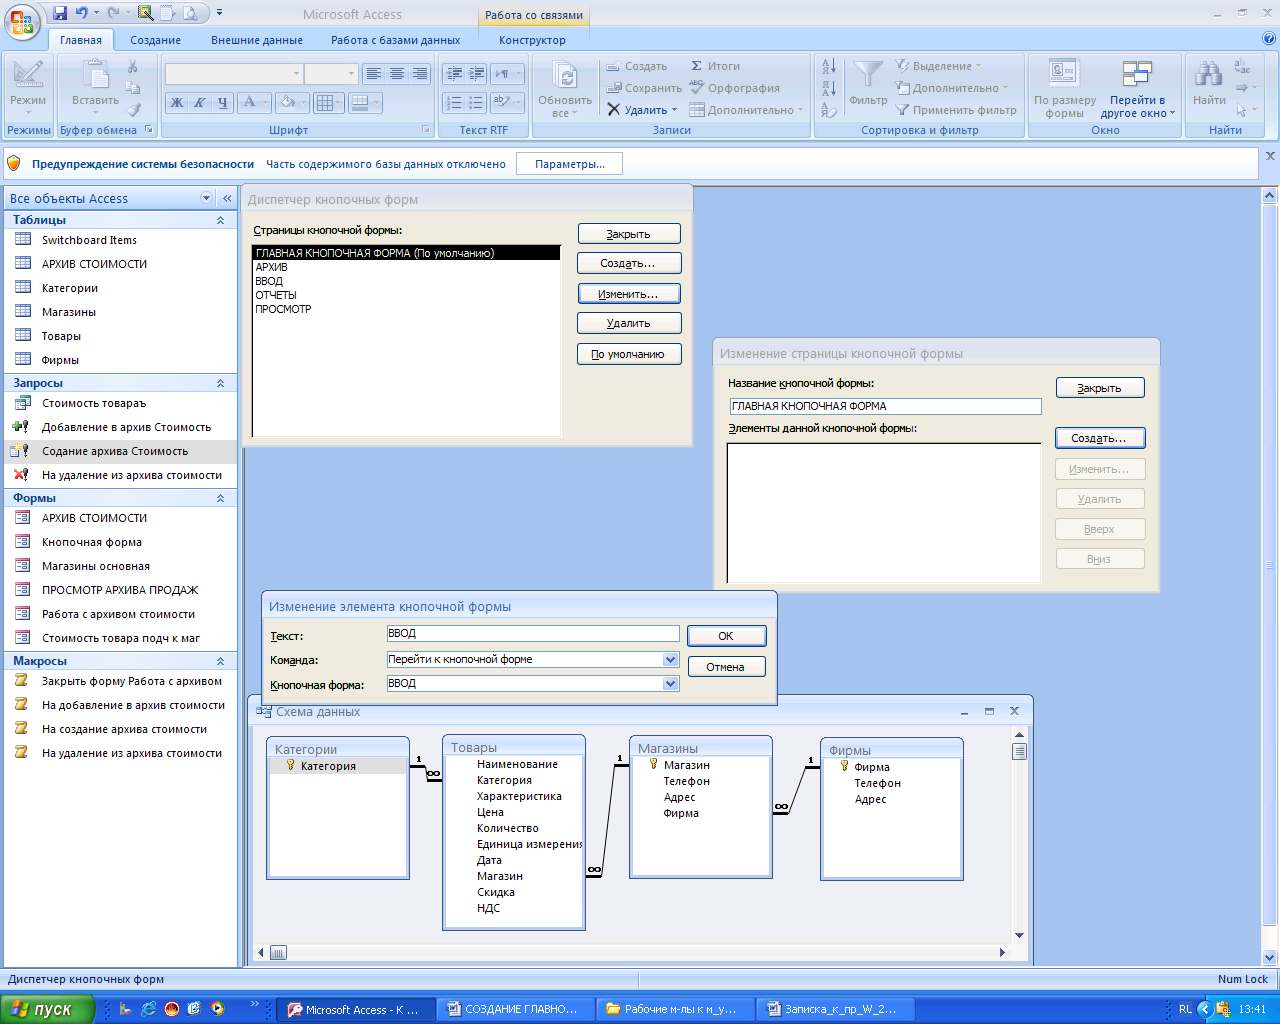Click the Save icon in quick access toolbar

(60, 14)
